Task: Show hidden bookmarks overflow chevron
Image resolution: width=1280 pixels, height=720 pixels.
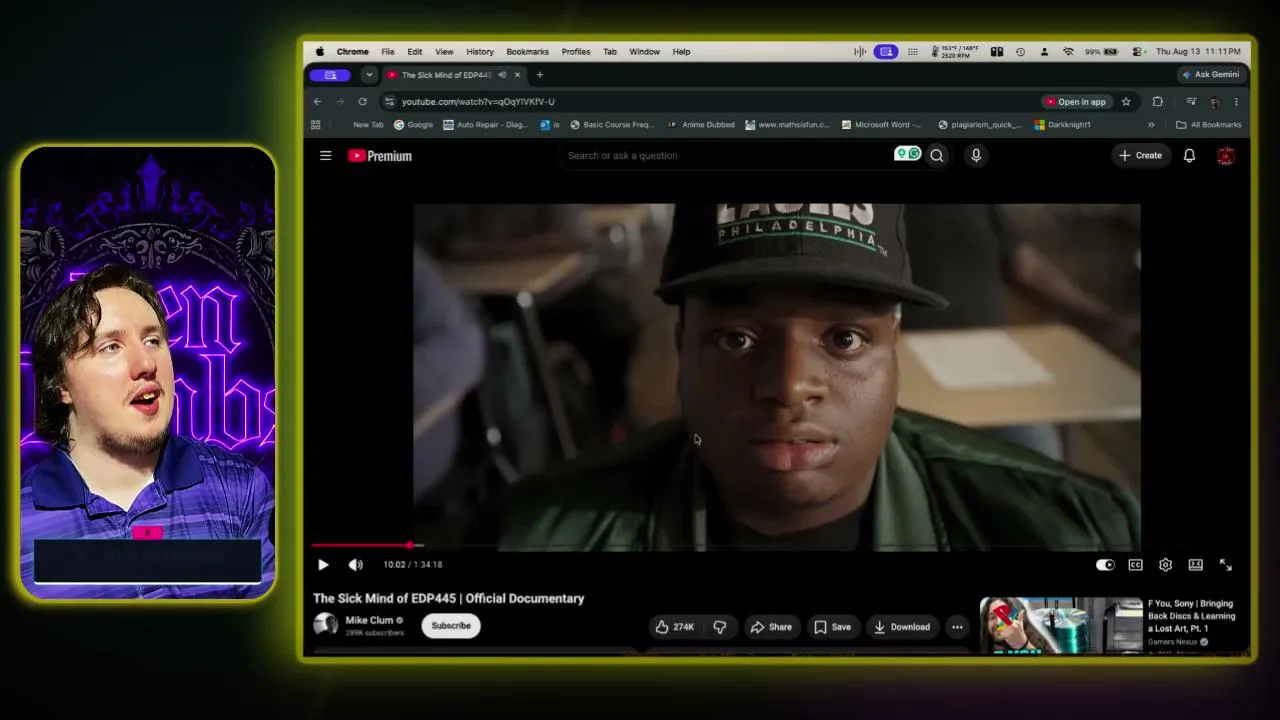Action: point(1151,125)
